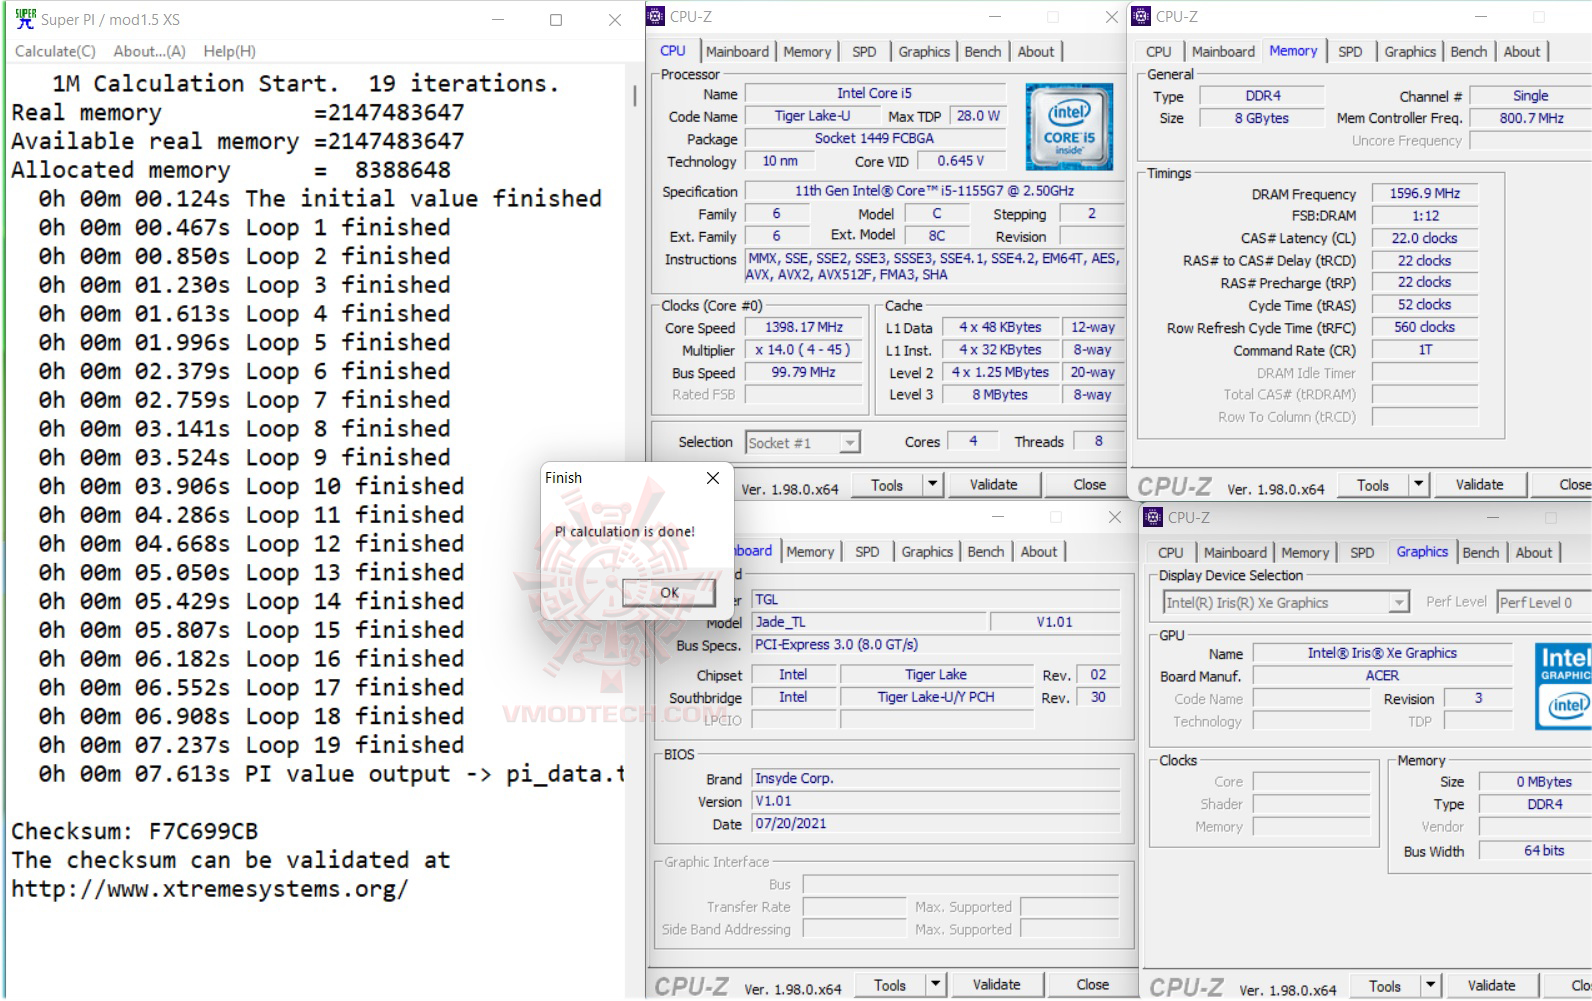
Task: Open the Intel Iris Xe display device dropdown
Action: [1286, 603]
